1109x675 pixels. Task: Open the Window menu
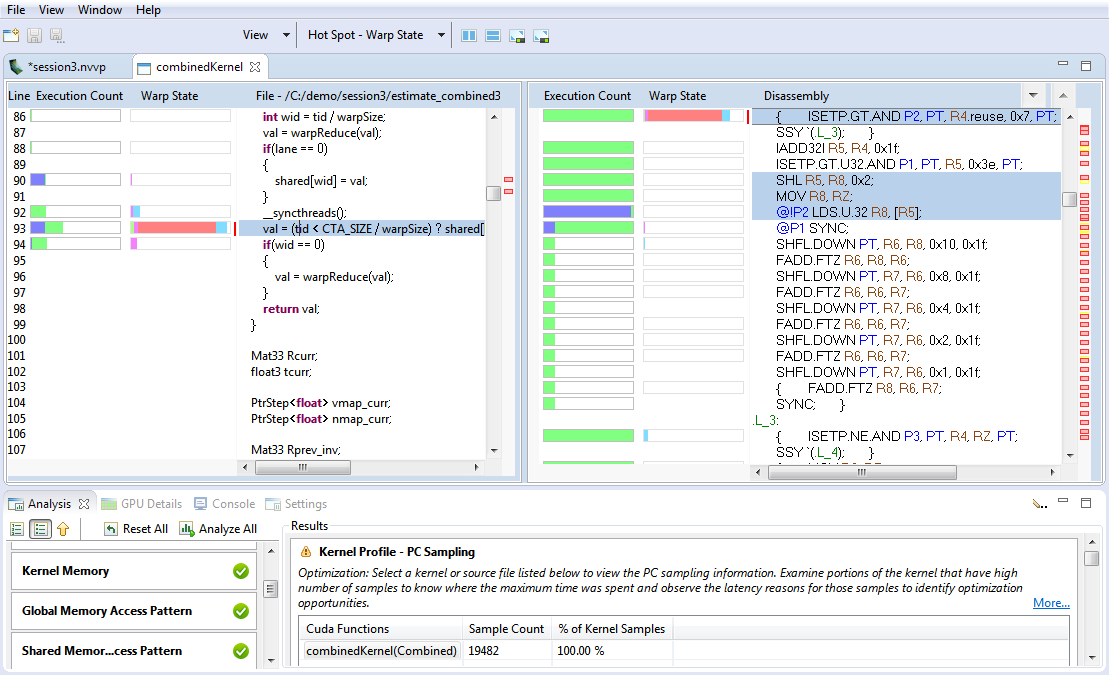click(x=100, y=9)
